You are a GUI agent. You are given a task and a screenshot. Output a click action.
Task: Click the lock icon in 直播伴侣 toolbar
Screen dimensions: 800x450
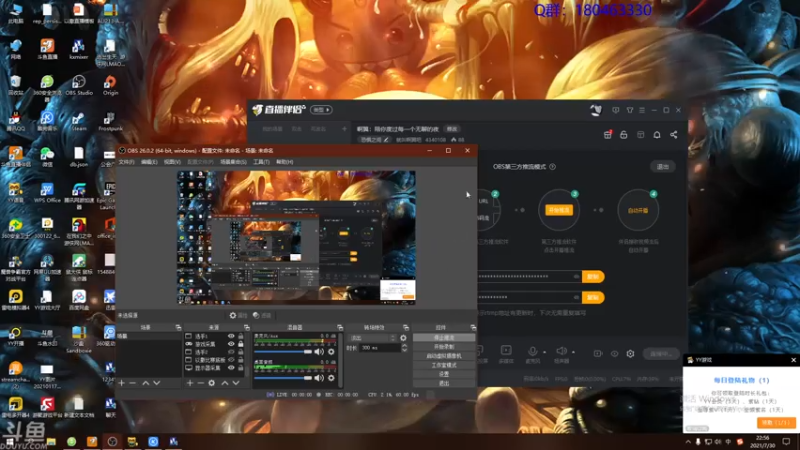pyautogui.click(x=623, y=135)
